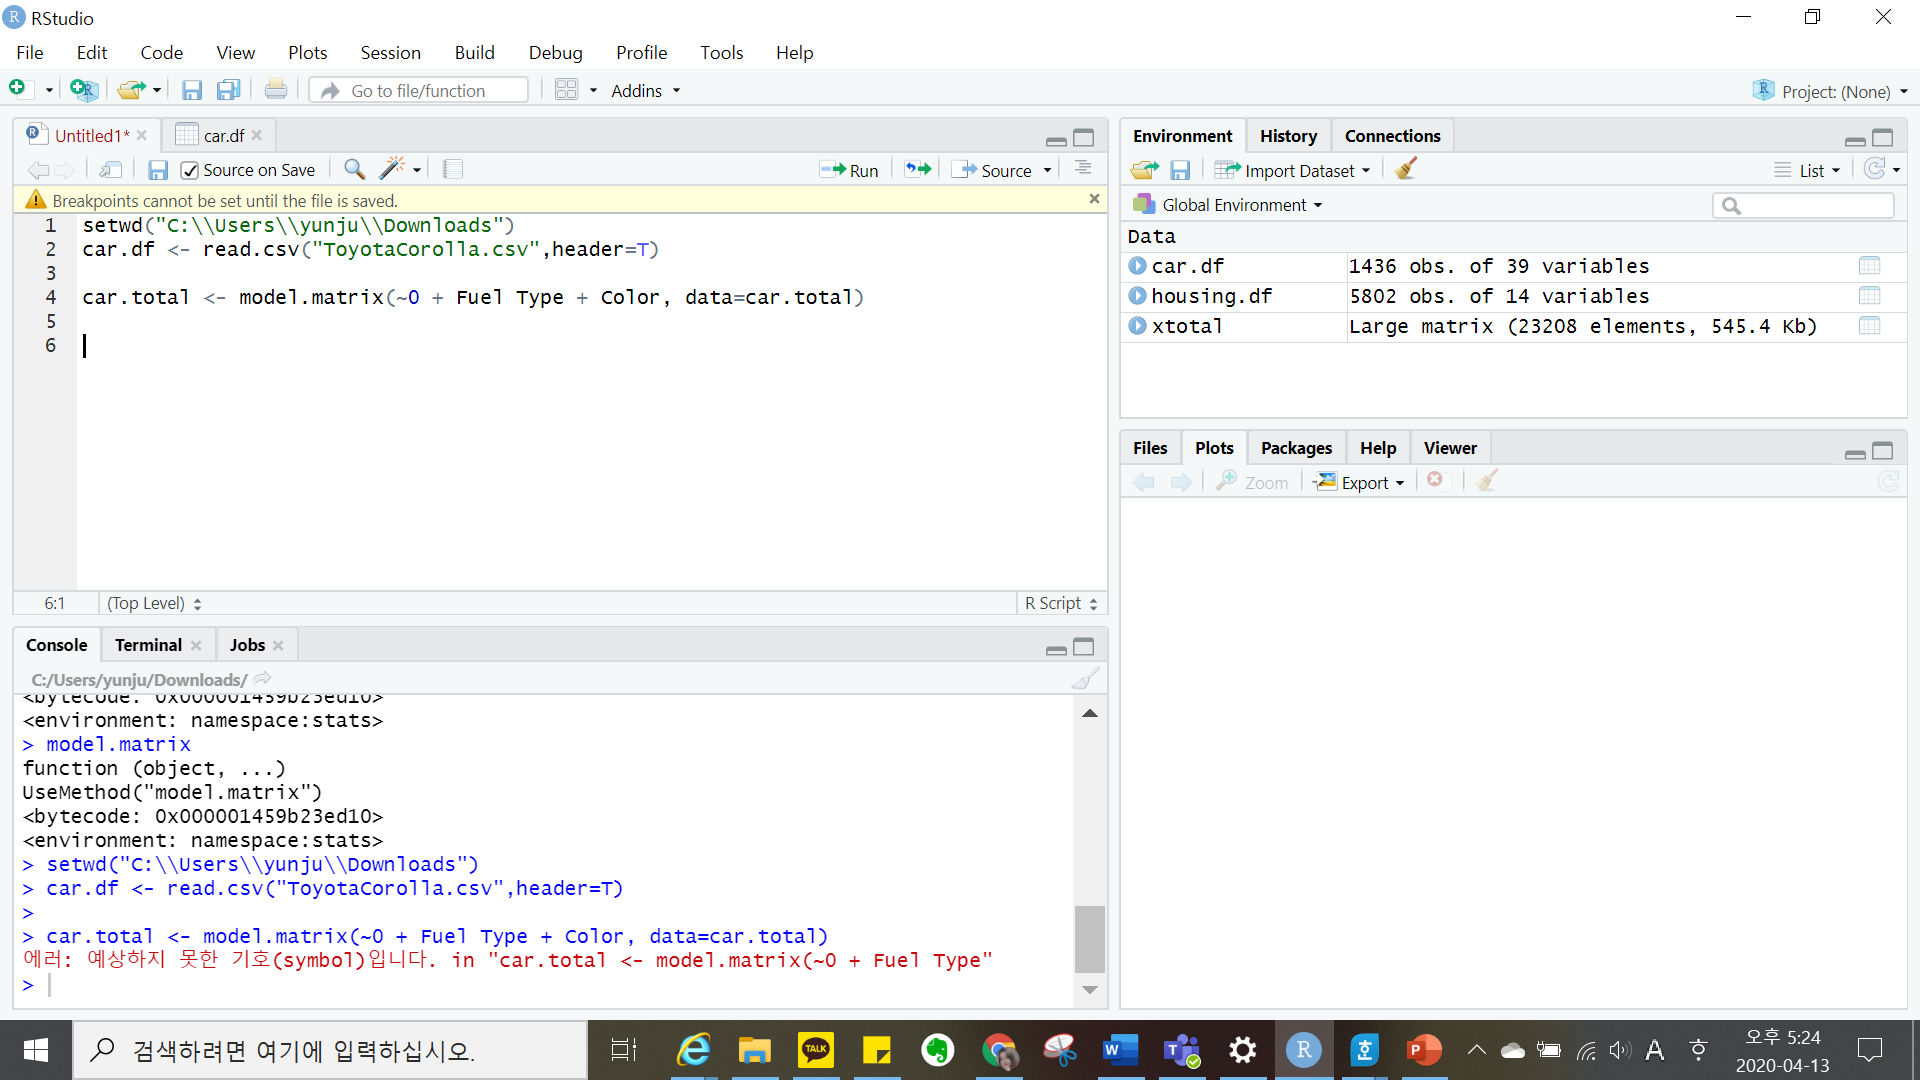The width and height of the screenshot is (1920, 1080).
Task: Switch to the Packages tab
Action: click(x=1296, y=448)
